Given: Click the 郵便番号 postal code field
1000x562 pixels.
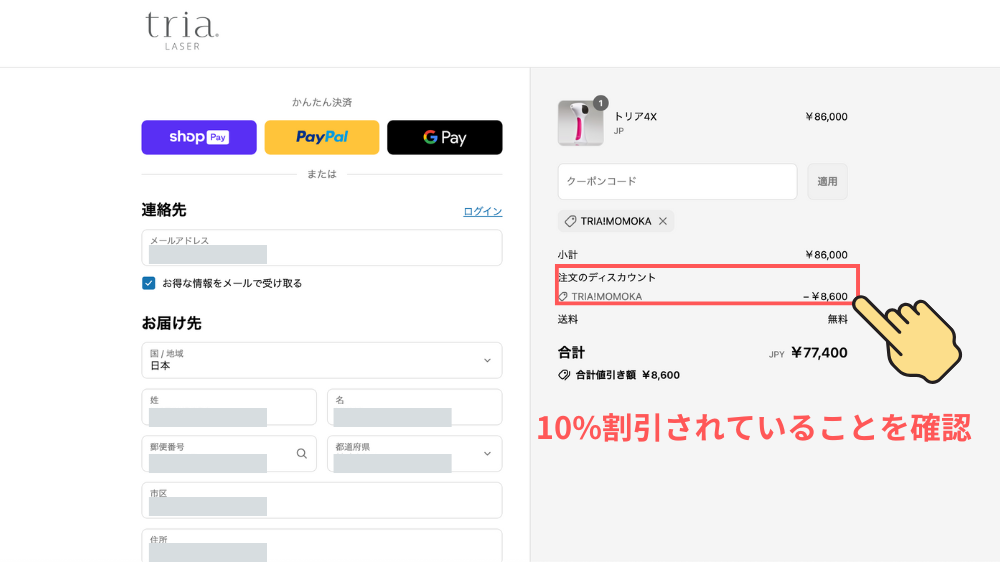Looking at the screenshot, I should point(229,454).
